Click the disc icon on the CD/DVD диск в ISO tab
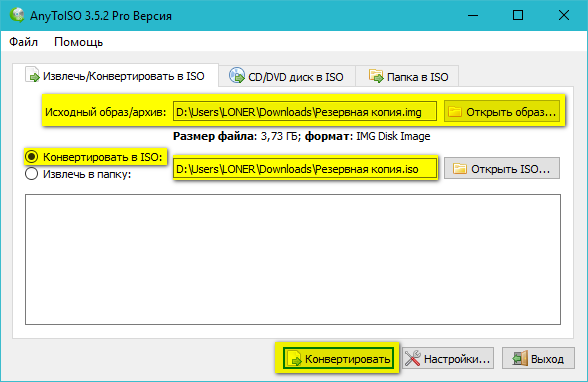Screen dimensions: 588x382 (x=237, y=75)
